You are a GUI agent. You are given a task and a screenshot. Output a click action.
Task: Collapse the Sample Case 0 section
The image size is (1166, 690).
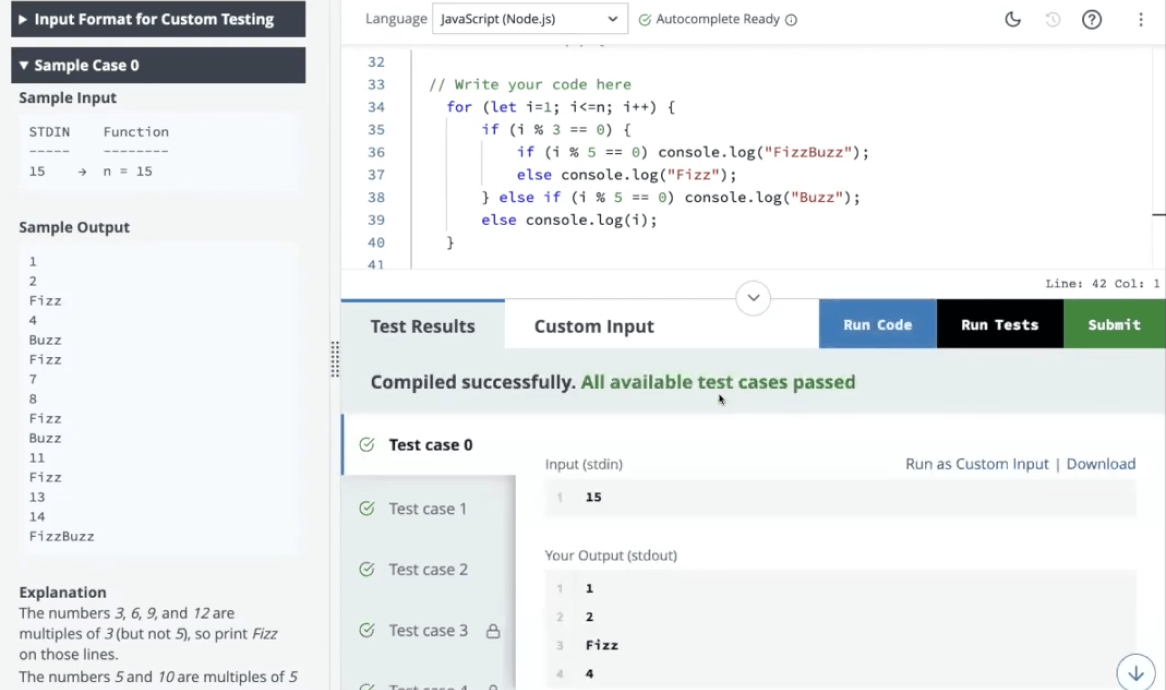pyautogui.click(x=158, y=65)
